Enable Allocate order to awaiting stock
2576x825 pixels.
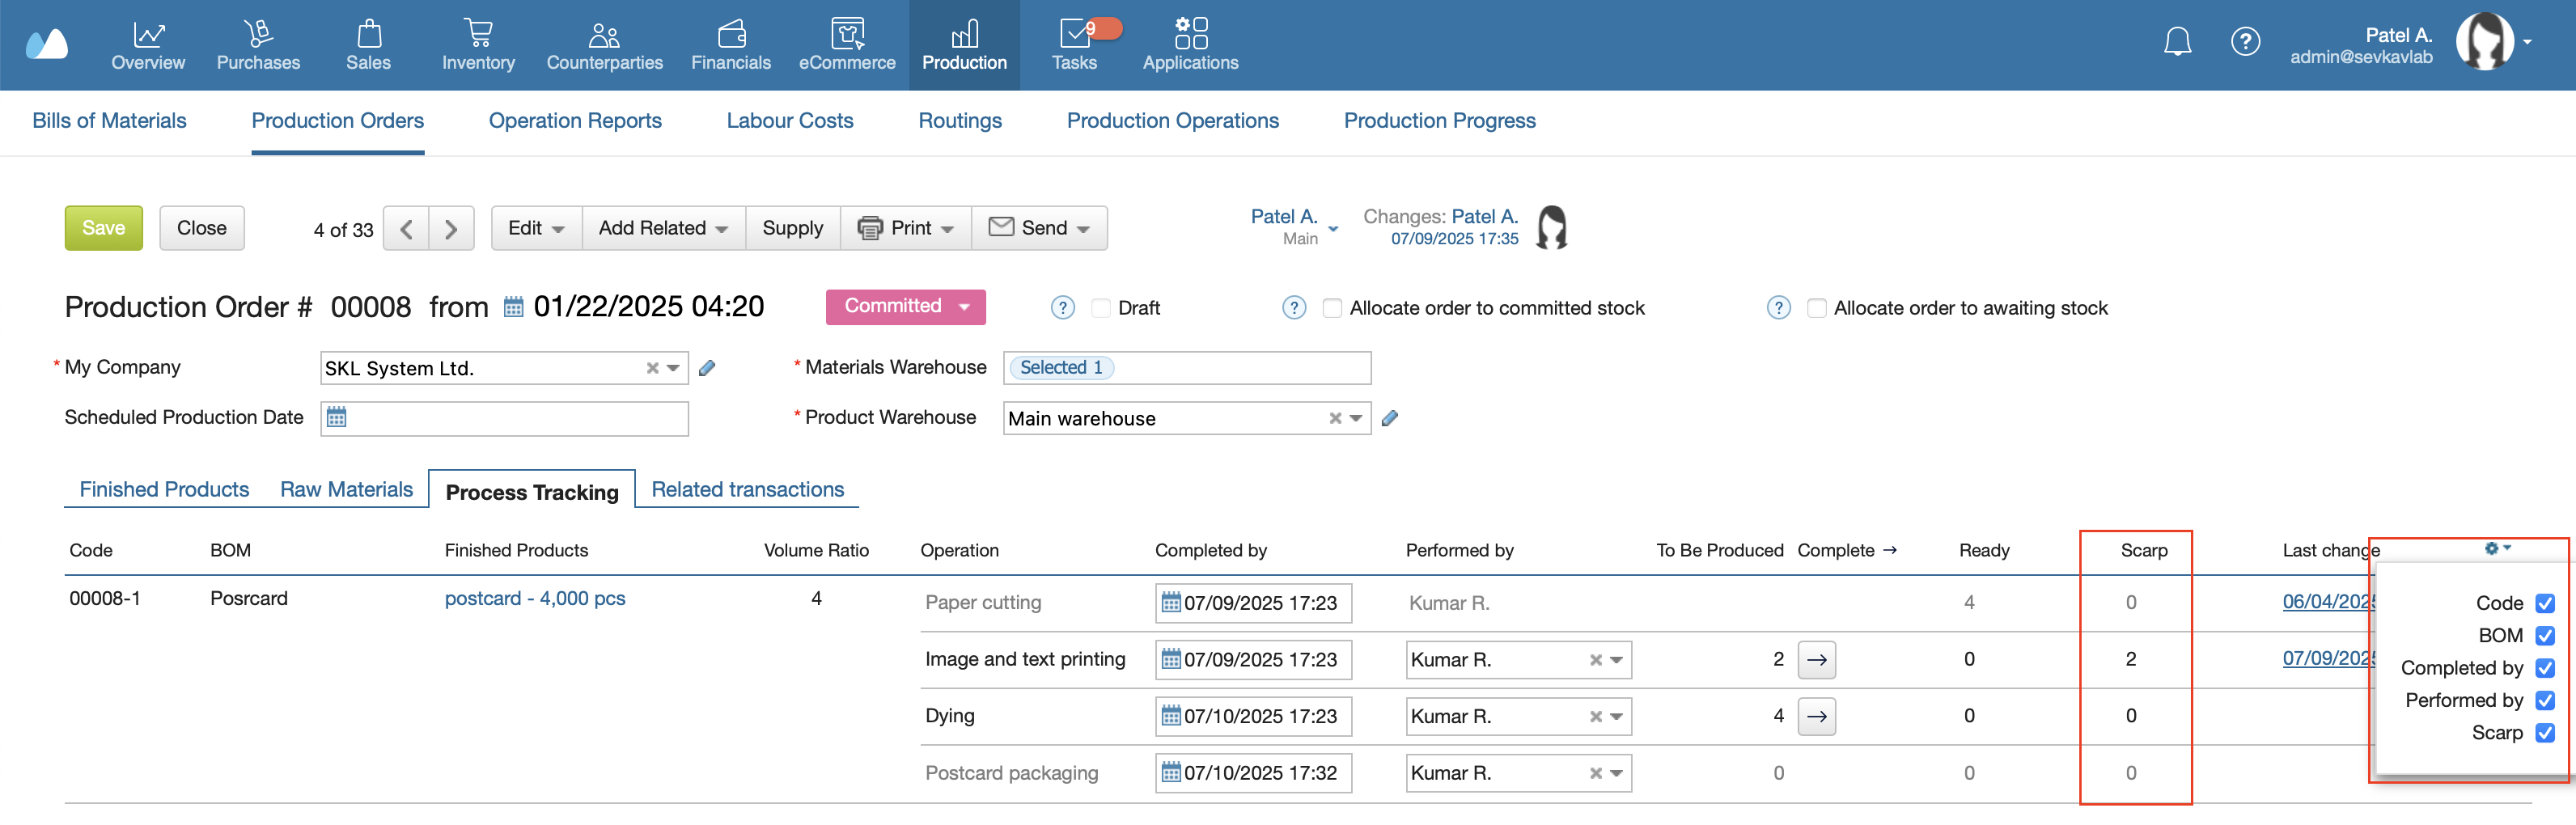pyautogui.click(x=1816, y=308)
